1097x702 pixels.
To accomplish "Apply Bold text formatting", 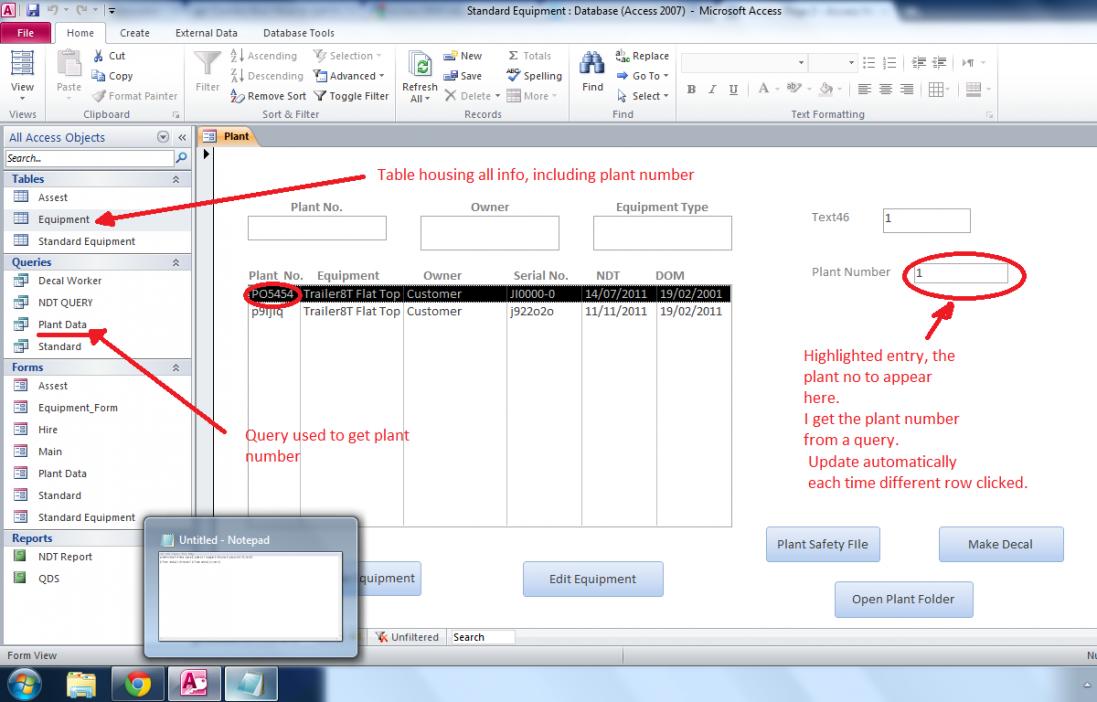I will point(691,89).
